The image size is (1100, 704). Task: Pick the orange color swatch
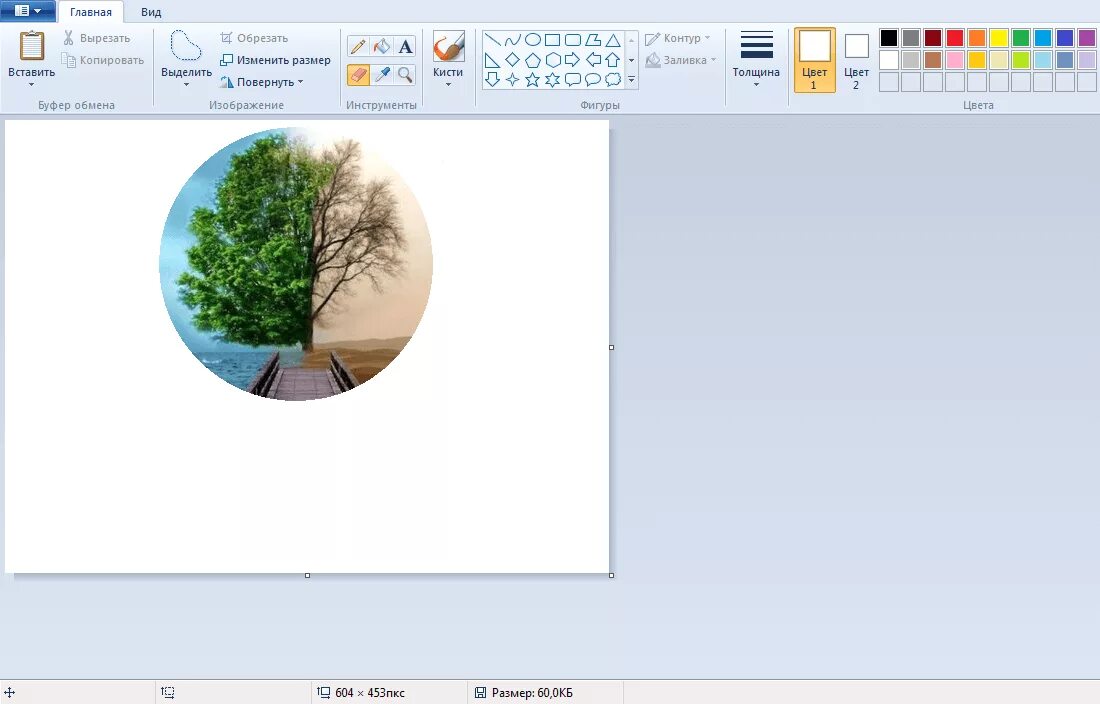pos(977,37)
